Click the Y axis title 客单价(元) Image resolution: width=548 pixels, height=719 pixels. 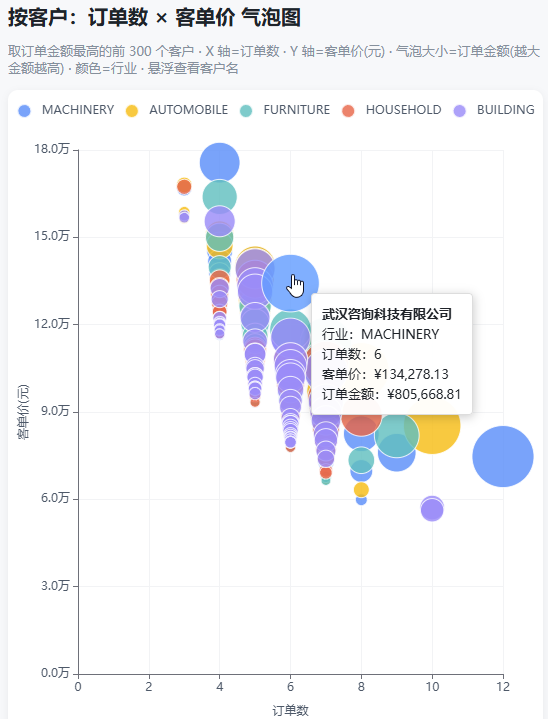(23, 412)
